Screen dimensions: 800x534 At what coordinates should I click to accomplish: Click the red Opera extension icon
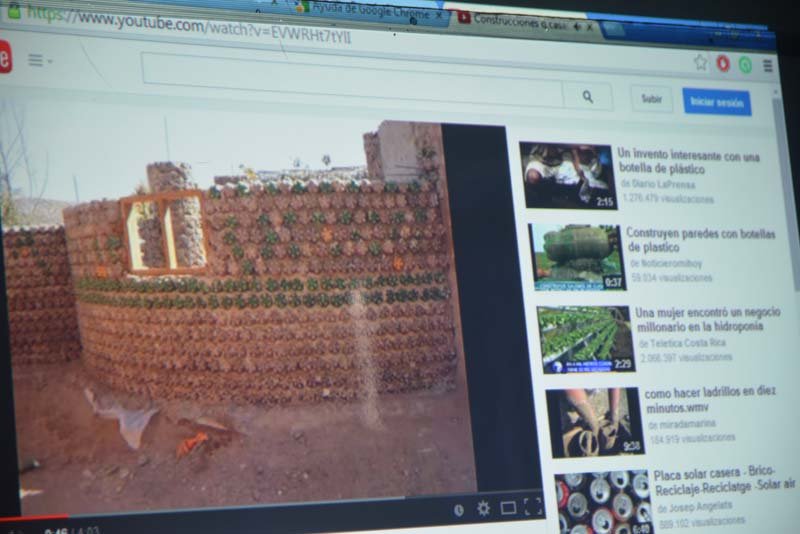coord(722,63)
